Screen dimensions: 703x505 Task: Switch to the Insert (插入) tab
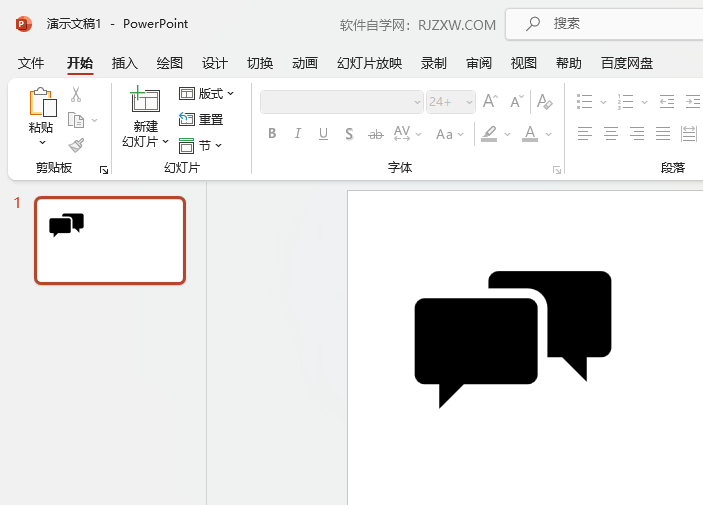(x=125, y=63)
